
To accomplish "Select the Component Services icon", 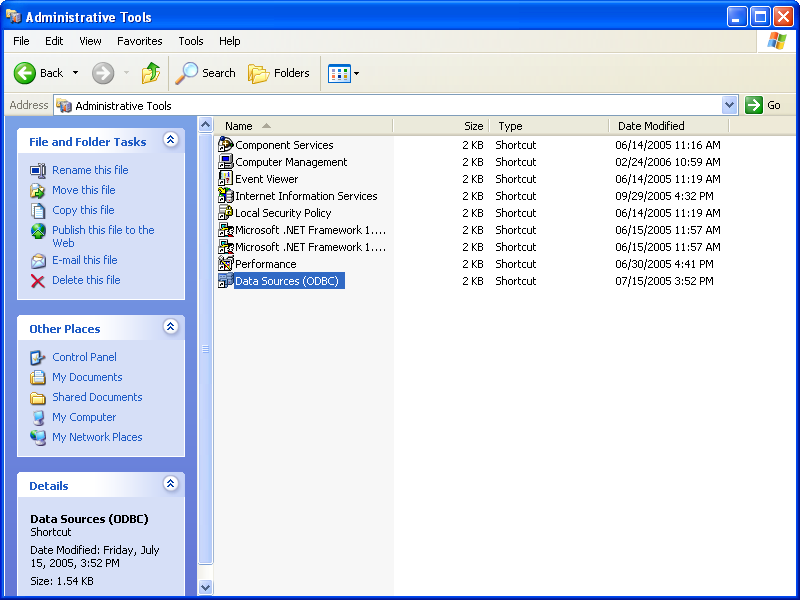I will (x=226, y=145).
